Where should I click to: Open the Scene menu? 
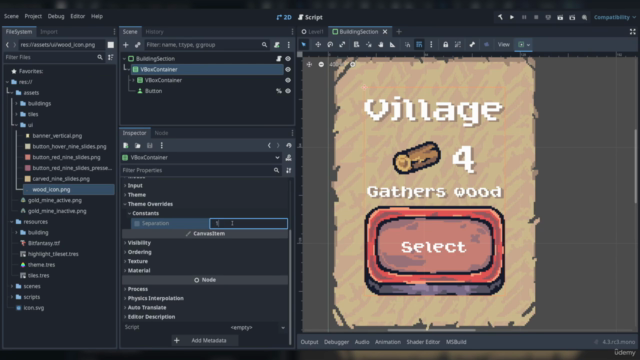tap(11, 16)
